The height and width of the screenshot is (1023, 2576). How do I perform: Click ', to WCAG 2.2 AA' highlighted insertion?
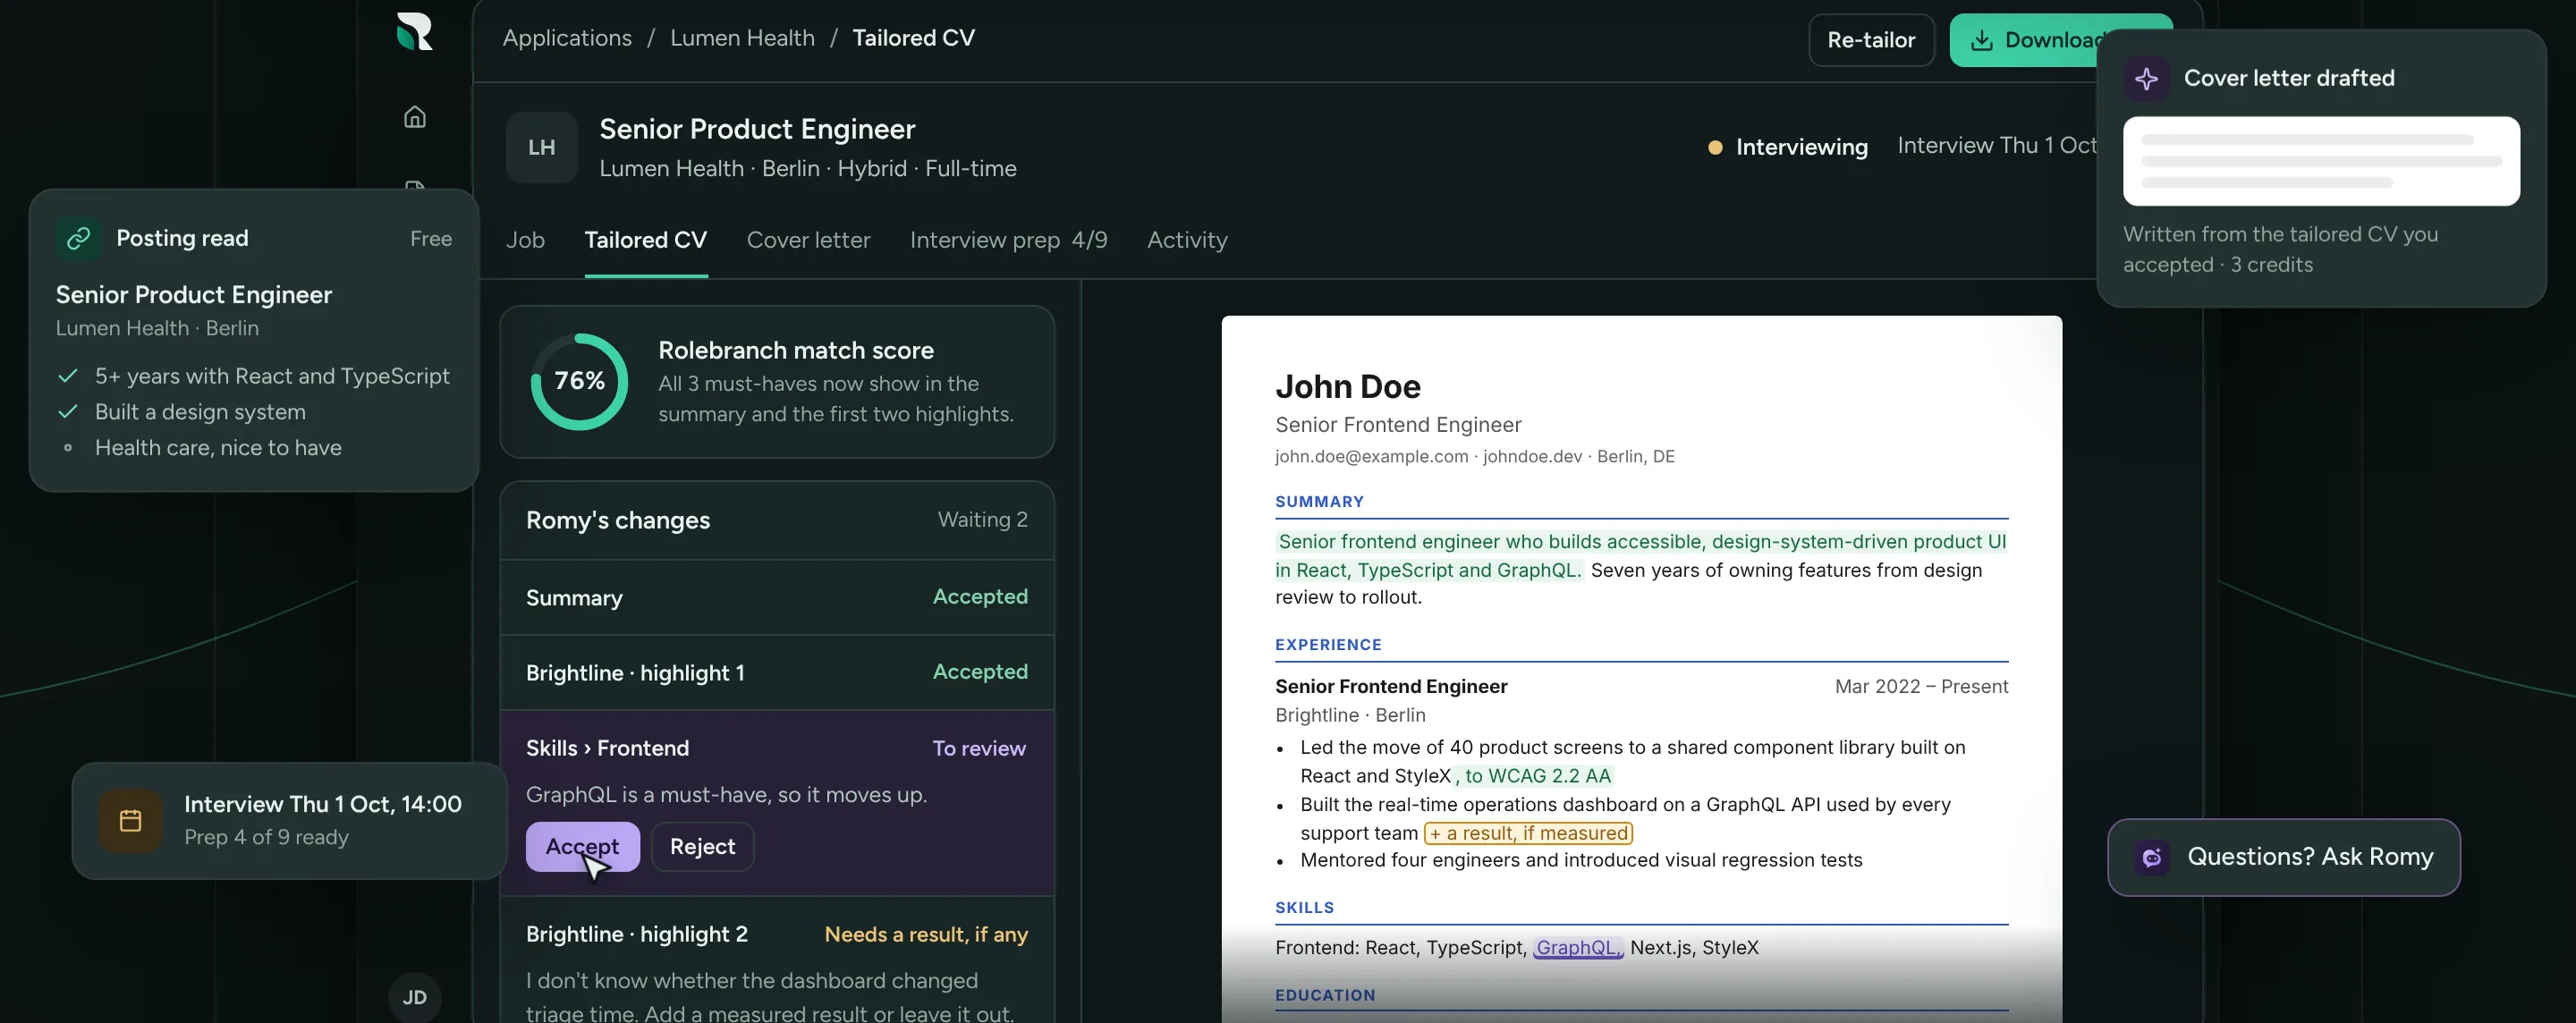(x=1534, y=776)
